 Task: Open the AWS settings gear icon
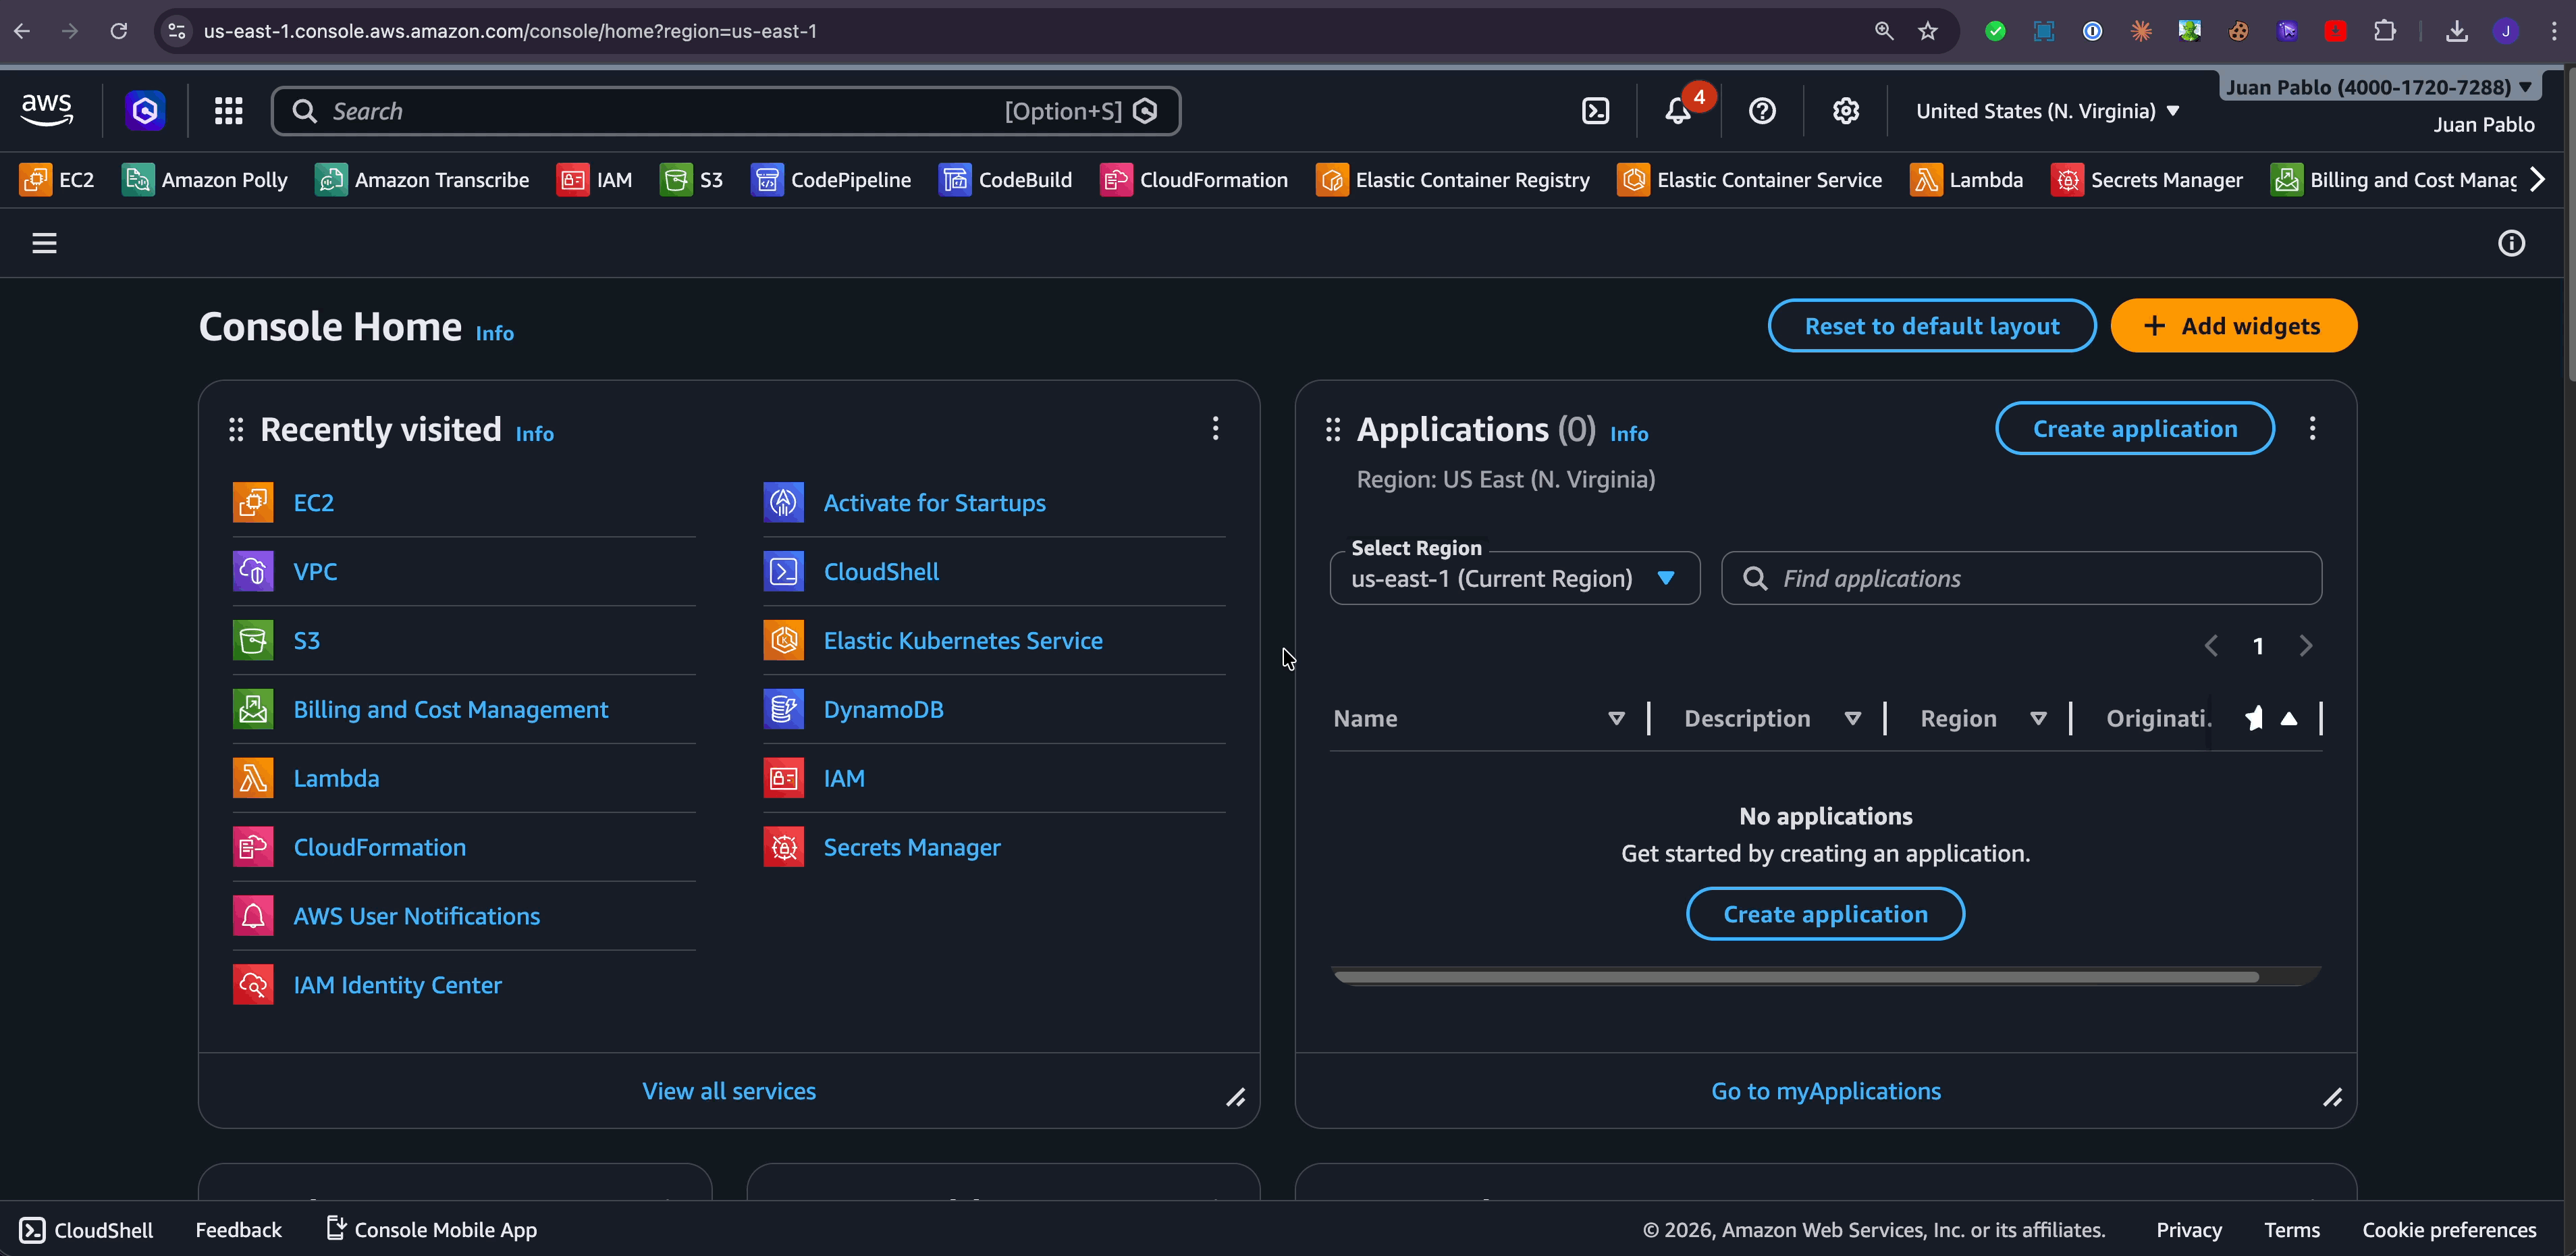1845,111
